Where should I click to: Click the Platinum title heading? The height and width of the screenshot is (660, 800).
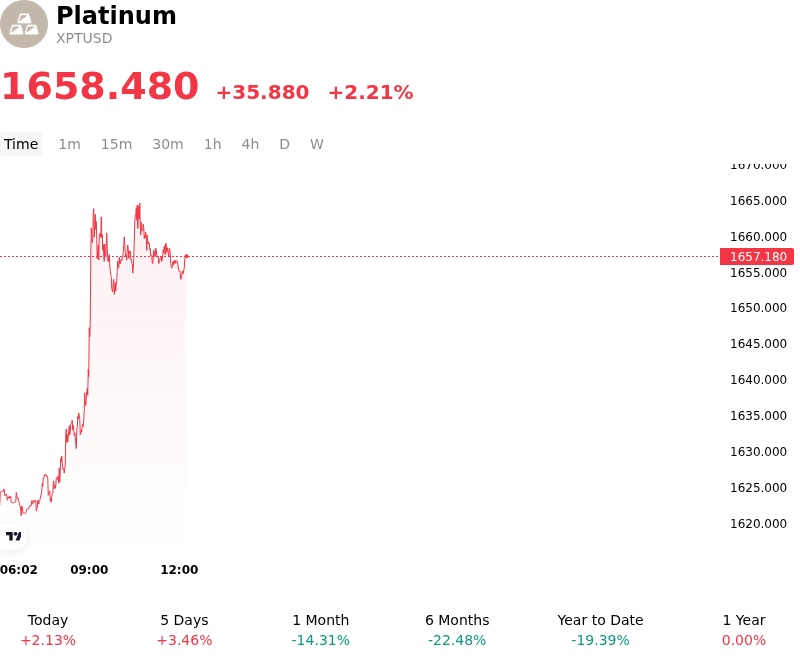point(116,16)
